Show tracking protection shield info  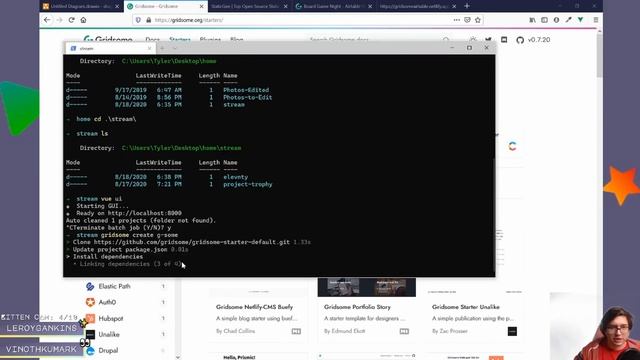click(138, 20)
